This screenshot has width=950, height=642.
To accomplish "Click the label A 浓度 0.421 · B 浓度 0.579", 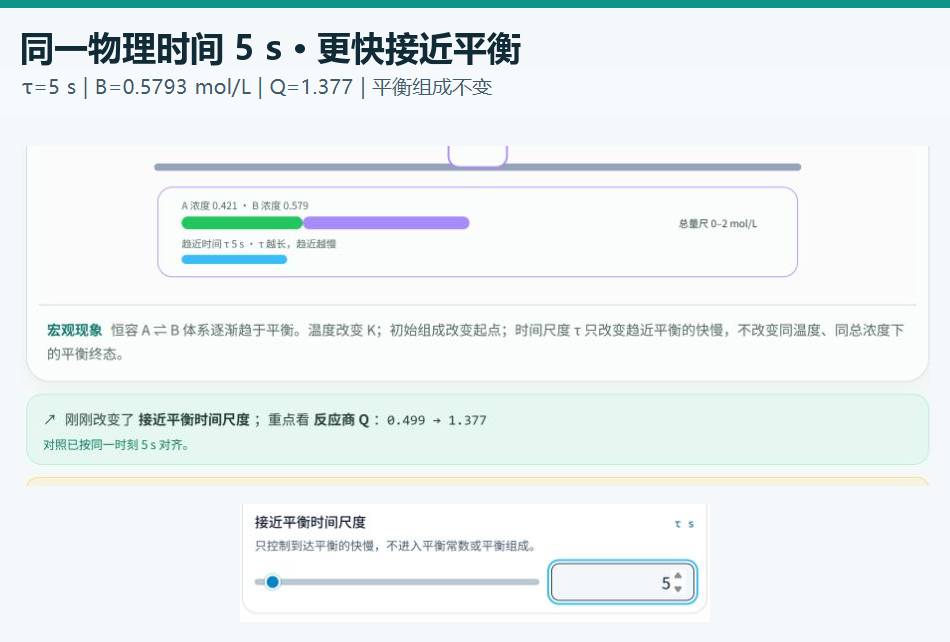I will coord(245,205).
